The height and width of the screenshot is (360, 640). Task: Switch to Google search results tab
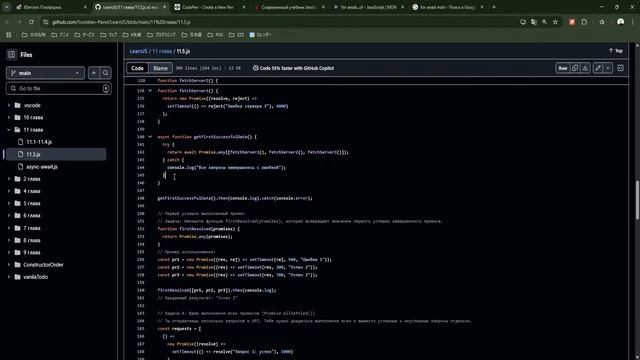coord(448,7)
